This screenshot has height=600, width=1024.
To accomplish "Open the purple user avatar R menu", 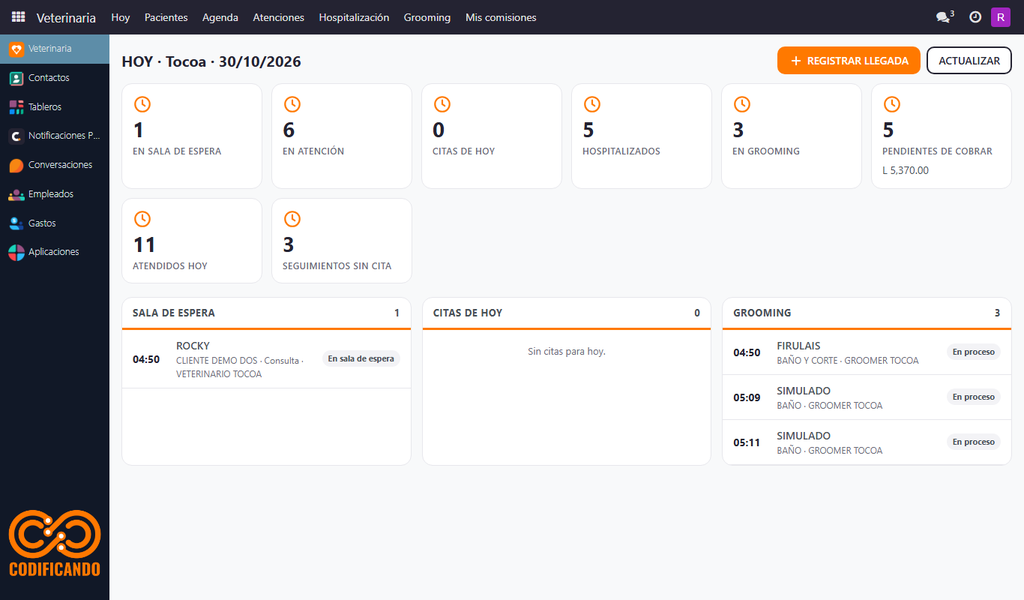I will [x=1000, y=17].
